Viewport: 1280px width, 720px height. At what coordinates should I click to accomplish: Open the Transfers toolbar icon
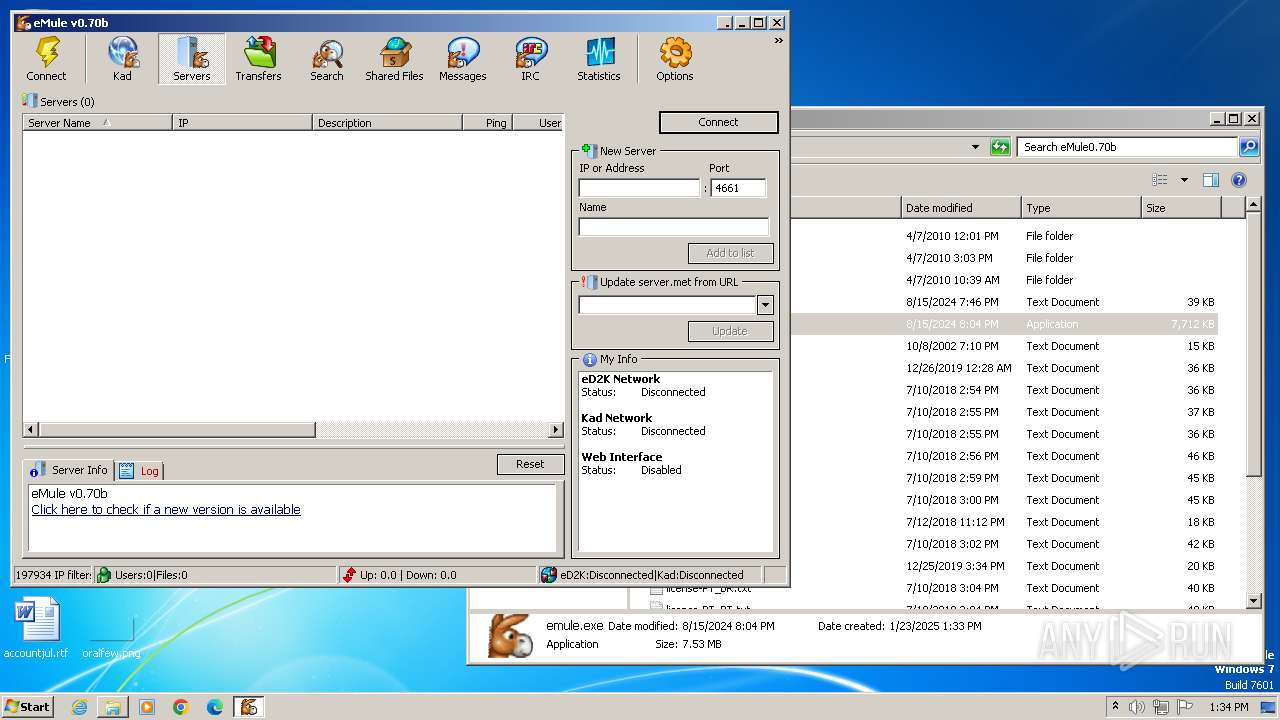(x=258, y=59)
